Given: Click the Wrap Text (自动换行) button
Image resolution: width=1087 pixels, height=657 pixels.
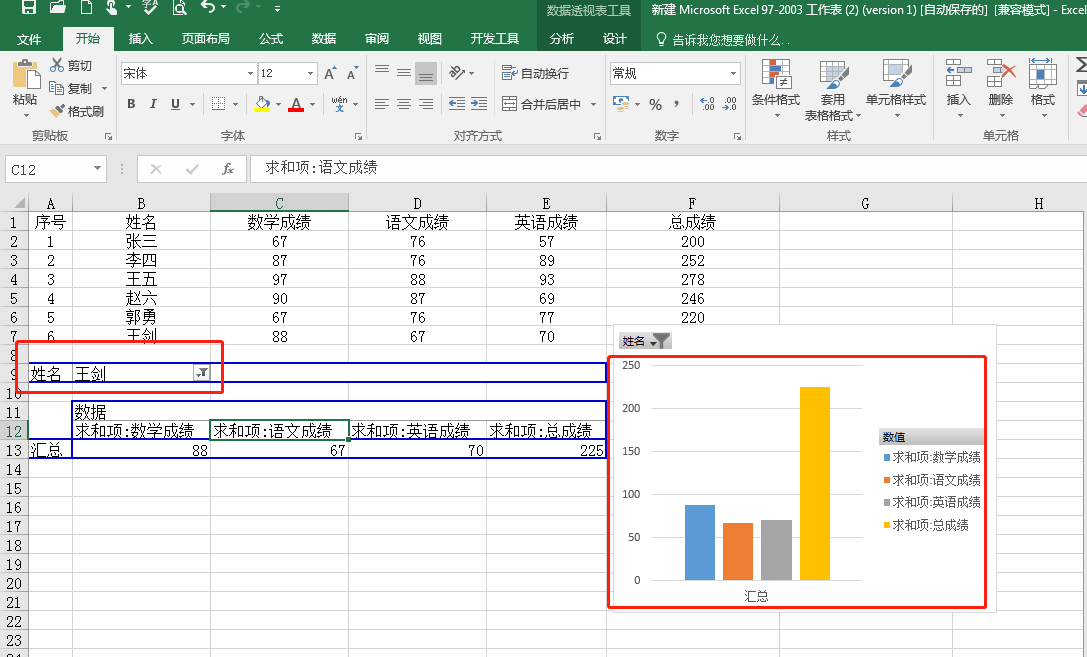Looking at the screenshot, I should pyautogui.click(x=535, y=73).
